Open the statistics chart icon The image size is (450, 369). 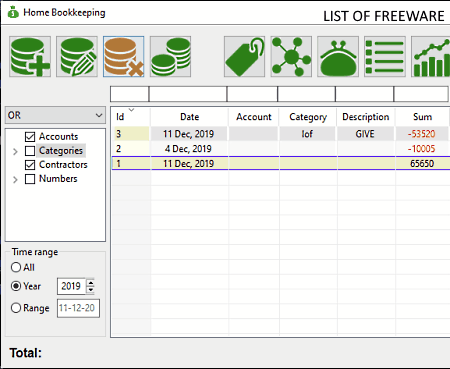coord(431,57)
